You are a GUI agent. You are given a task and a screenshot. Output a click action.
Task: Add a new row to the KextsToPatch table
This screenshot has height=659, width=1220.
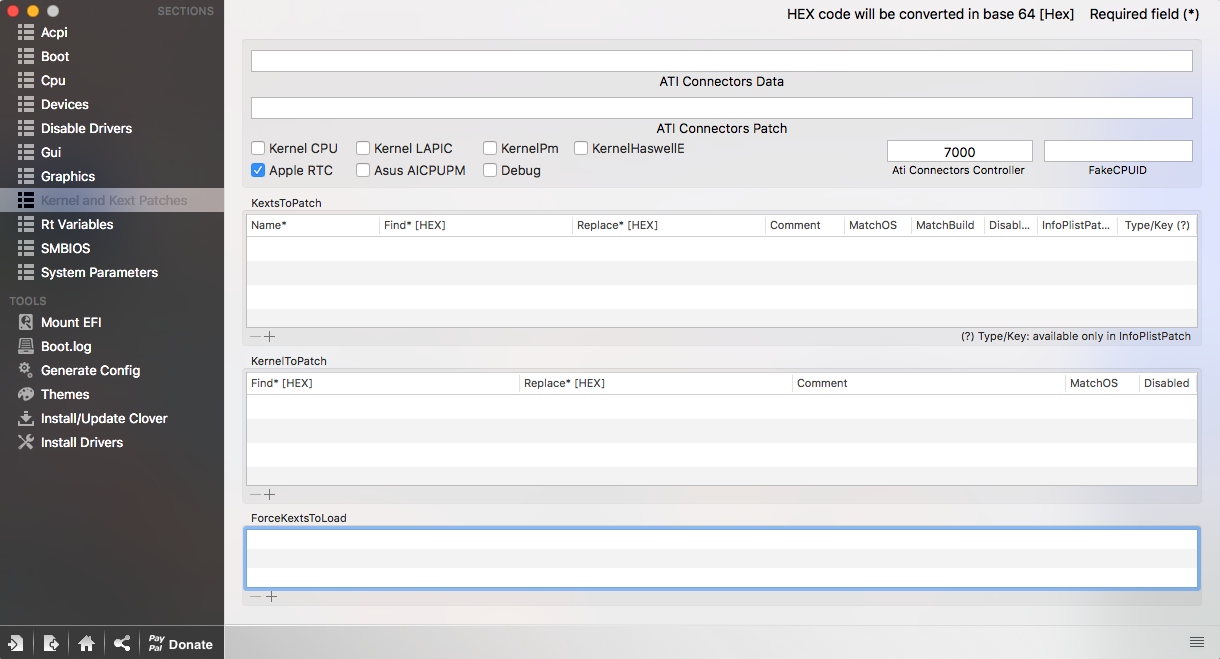(x=270, y=337)
